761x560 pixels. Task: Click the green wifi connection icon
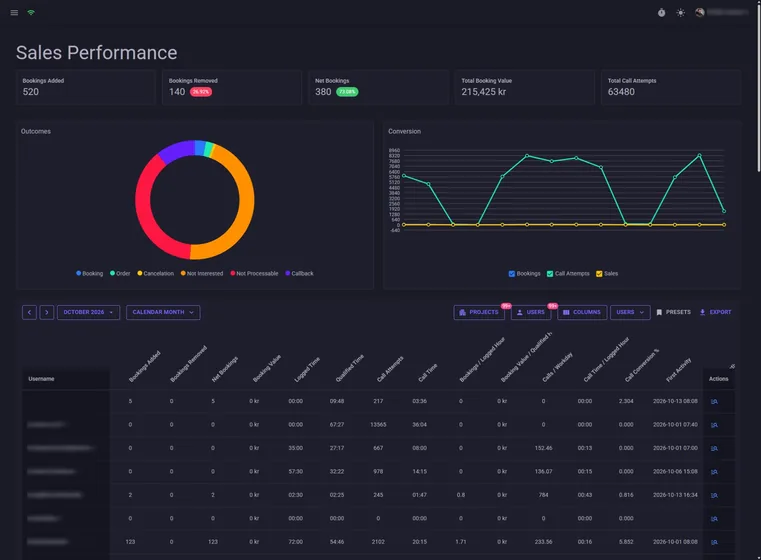[x=31, y=12]
